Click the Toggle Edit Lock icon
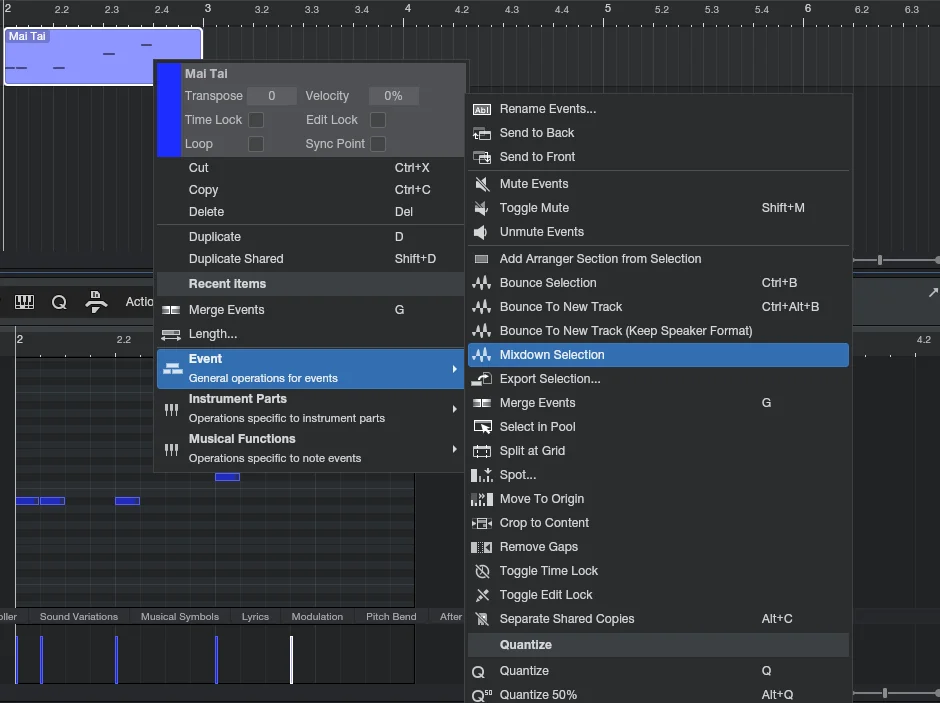The height and width of the screenshot is (703, 940). click(x=482, y=595)
